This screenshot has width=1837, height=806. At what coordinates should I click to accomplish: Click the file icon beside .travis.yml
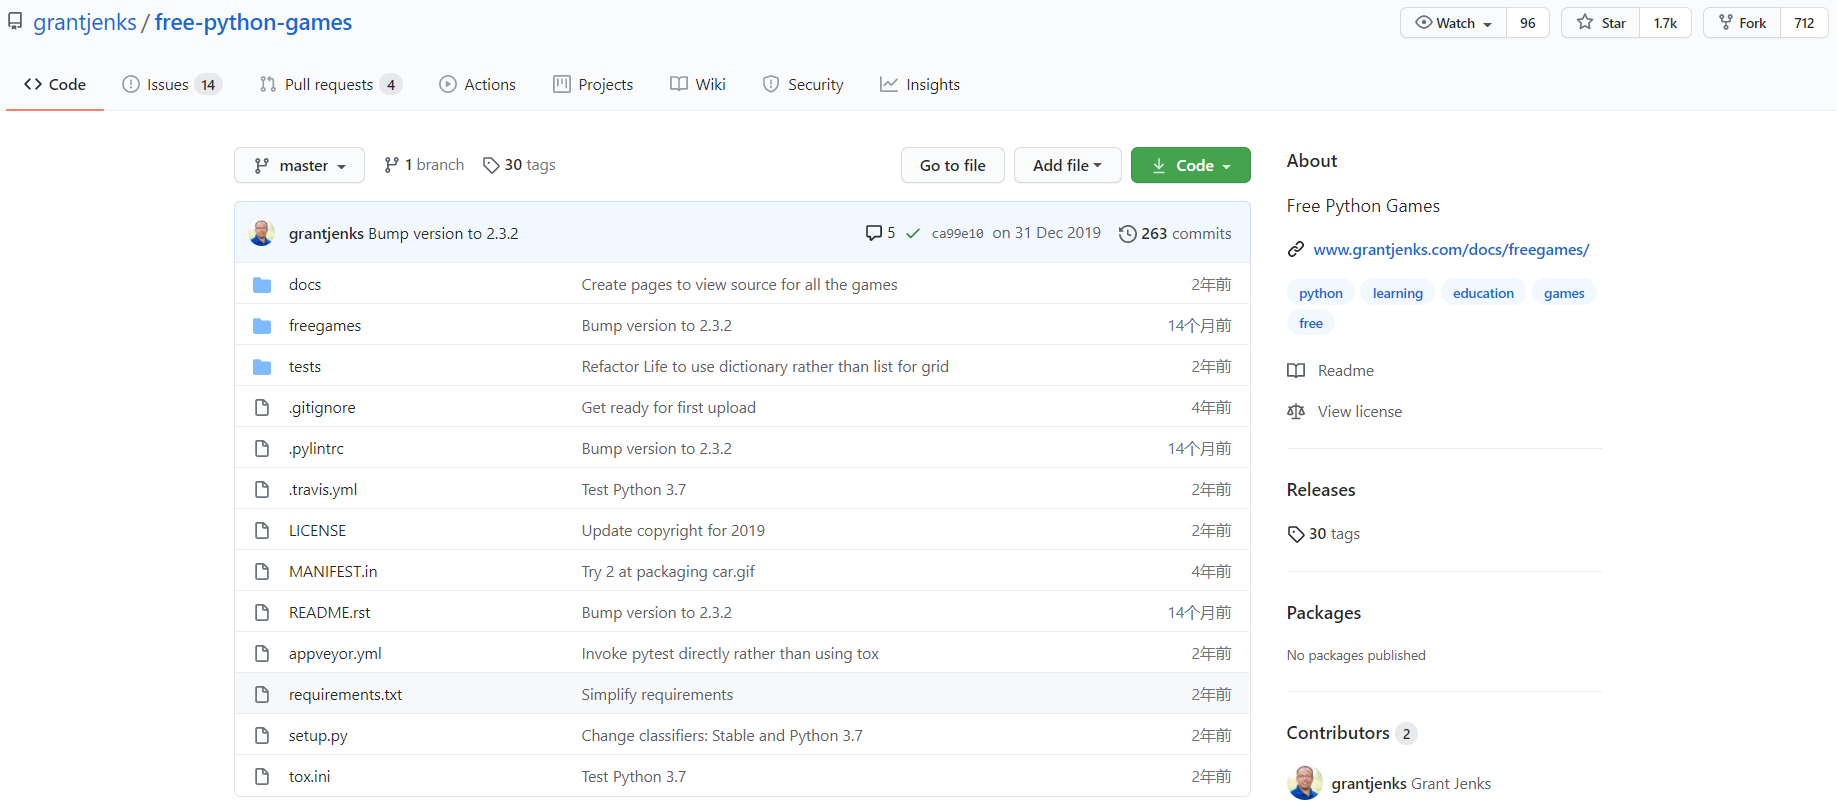262,490
